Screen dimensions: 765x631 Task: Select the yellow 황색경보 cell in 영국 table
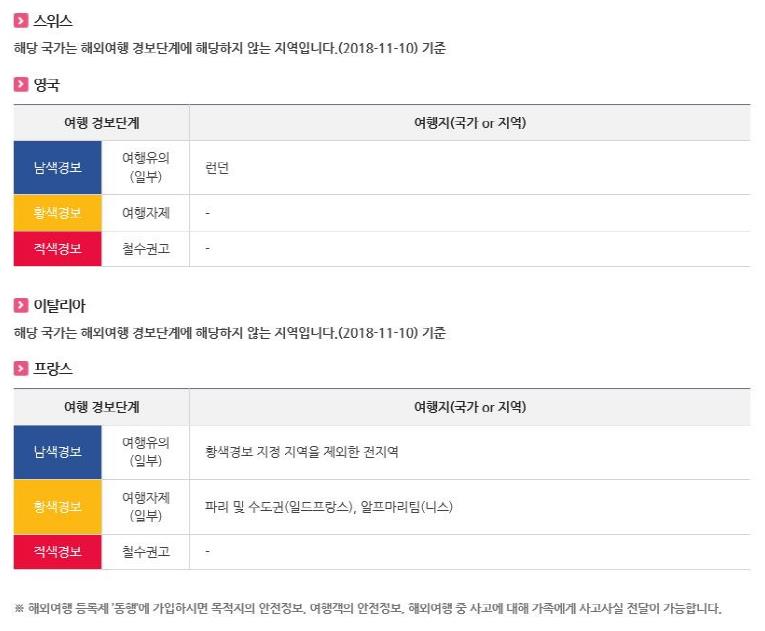click(57, 213)
